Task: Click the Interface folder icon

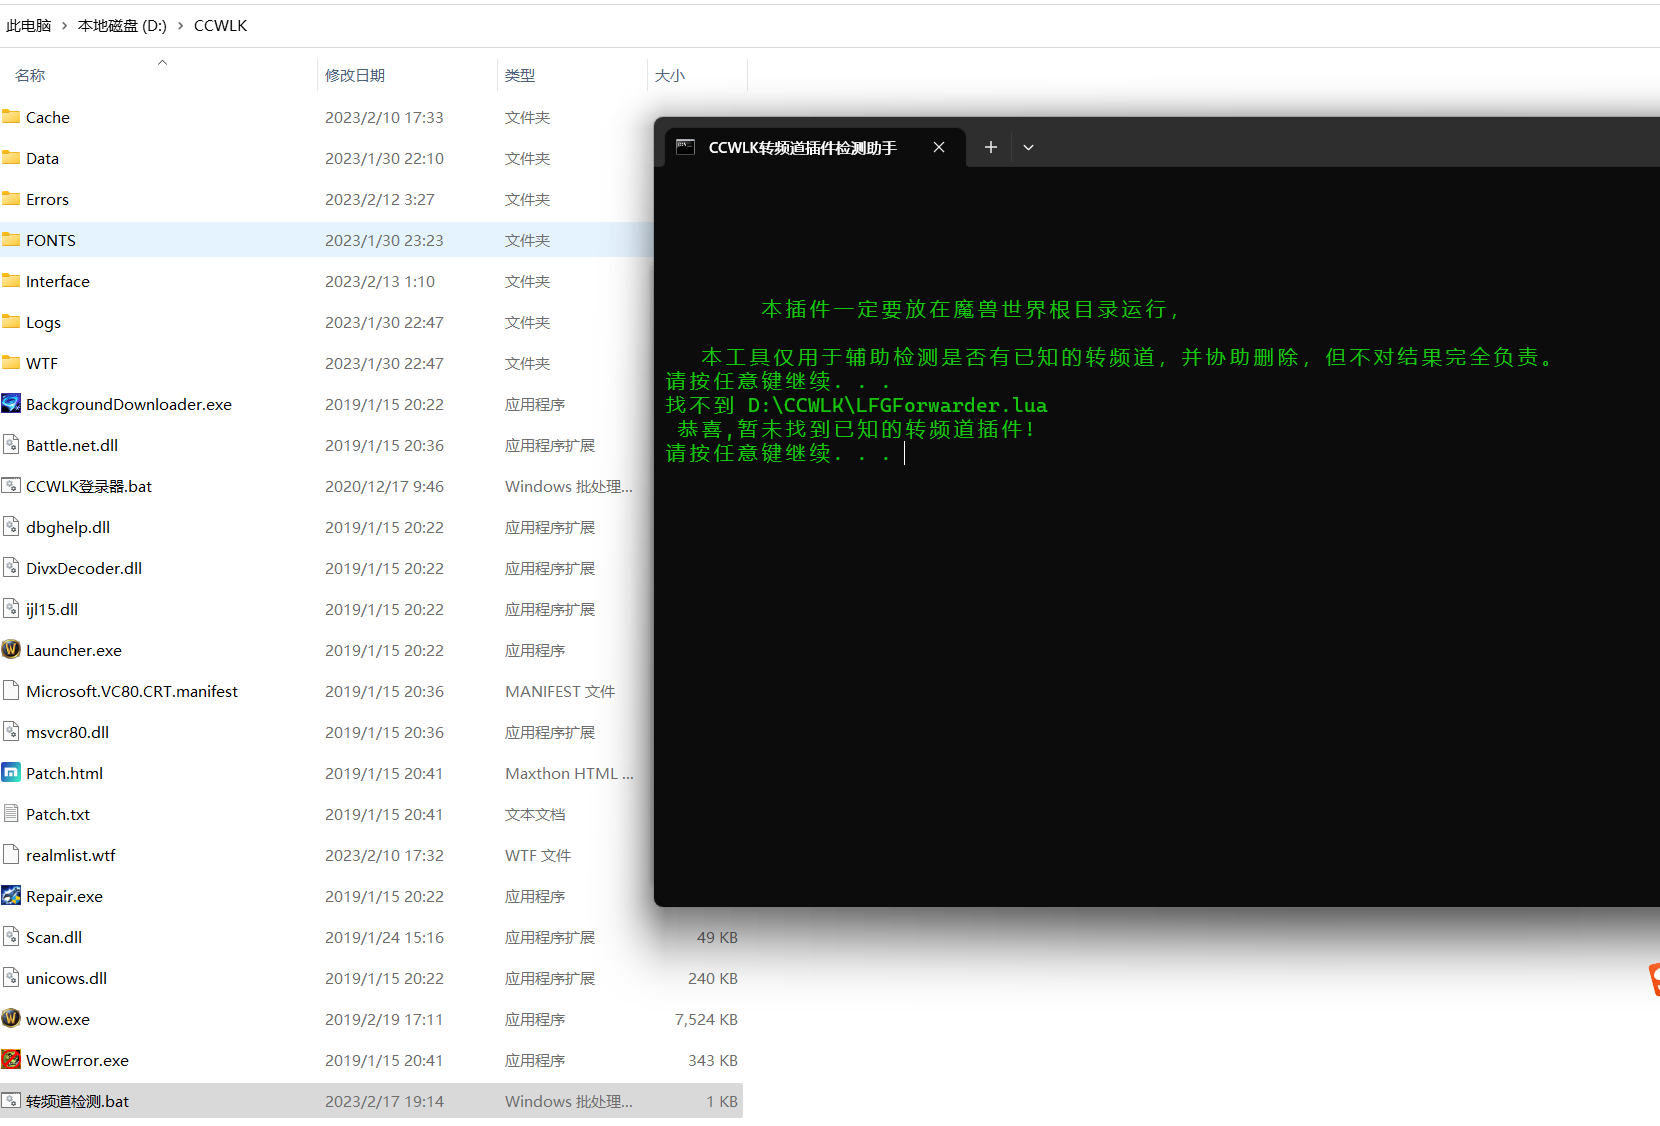Action: pyautogui.click(x=11, y=281)
